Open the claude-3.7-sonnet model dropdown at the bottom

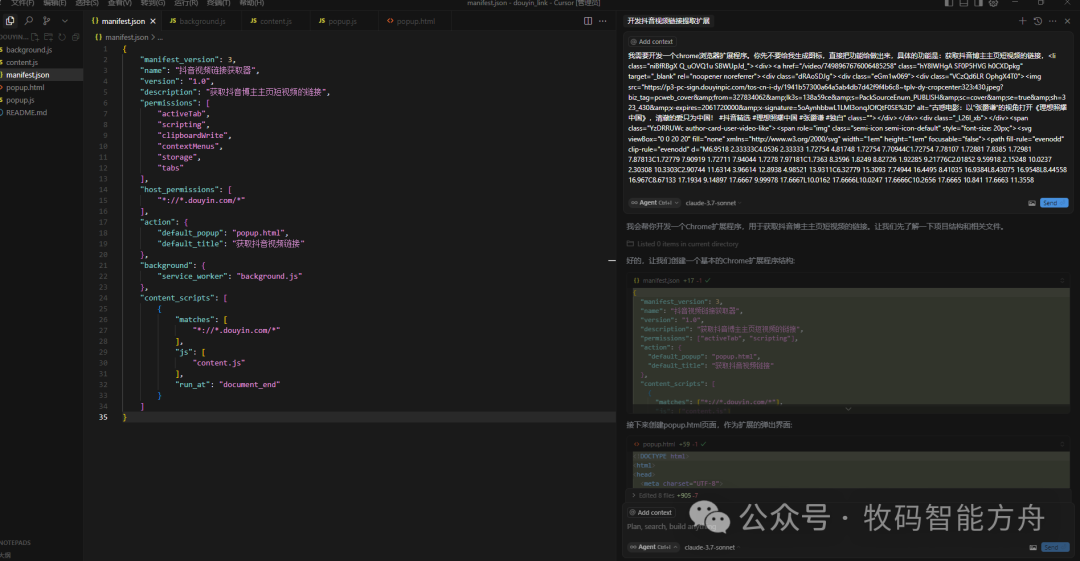point(711,547)
